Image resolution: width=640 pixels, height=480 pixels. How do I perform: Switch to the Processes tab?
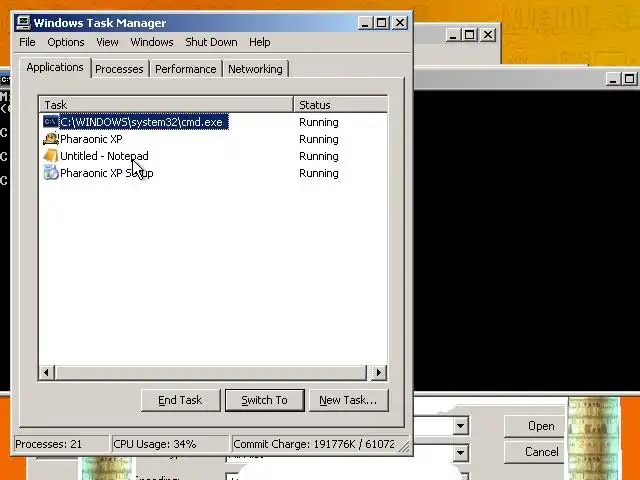click(119, 69)
